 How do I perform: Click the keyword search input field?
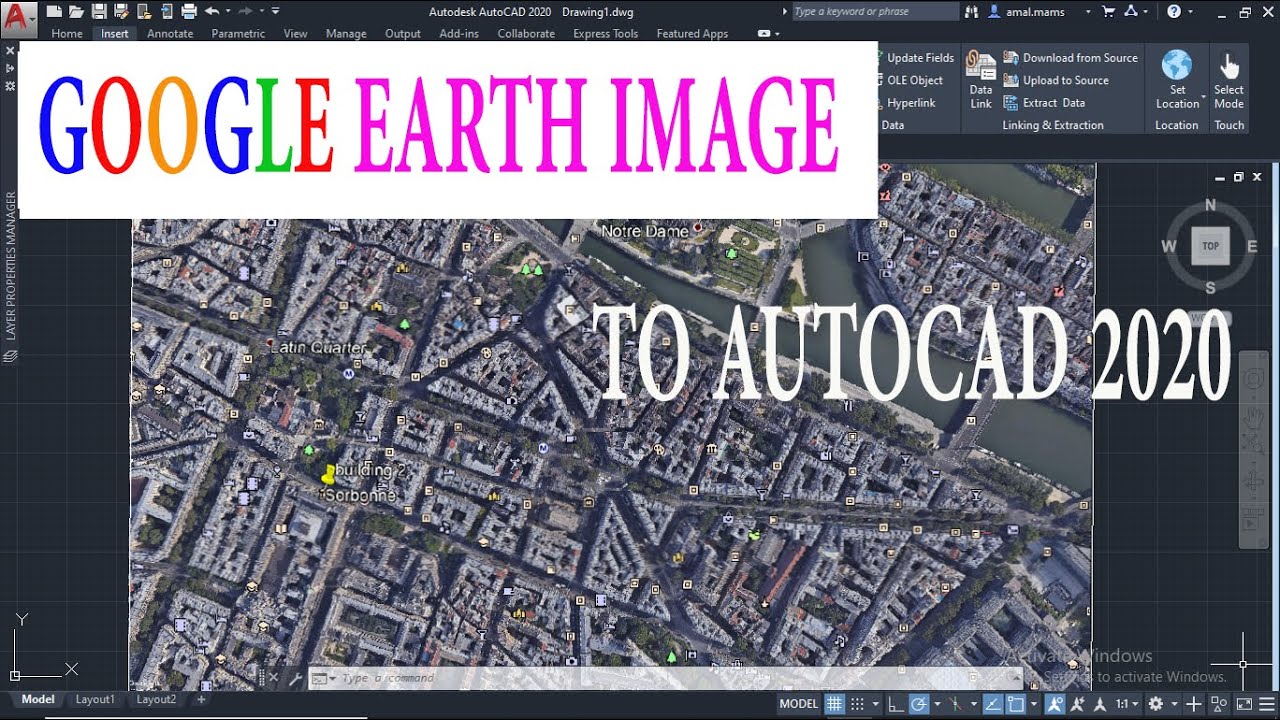[875, 12]
